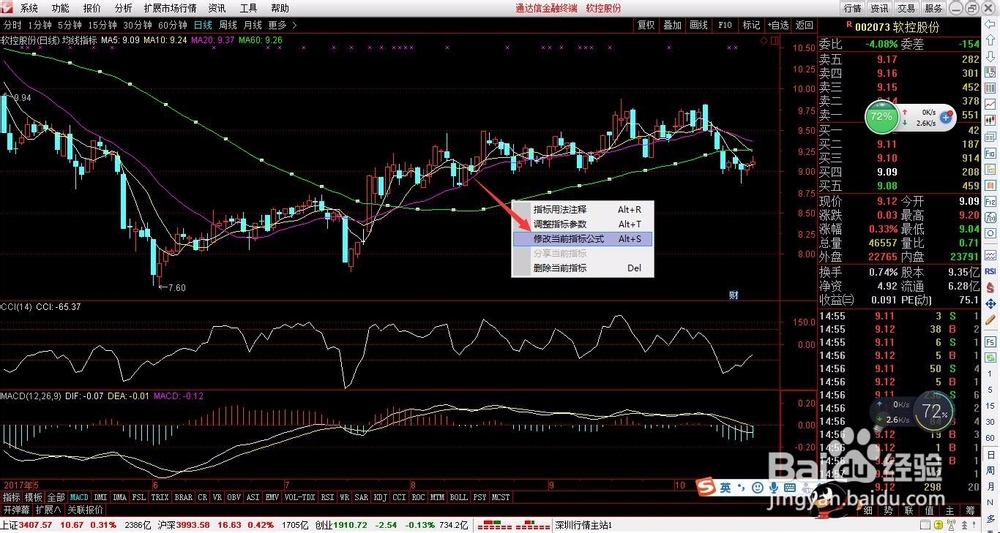Screen dimensions: 1000x533
Task: Switch to 分时 chart period
Action: [13, 26]
